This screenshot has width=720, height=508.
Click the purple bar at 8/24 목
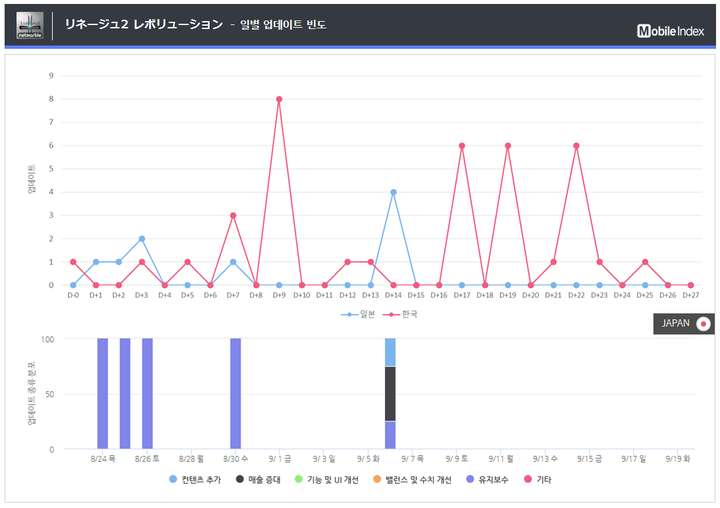[103, 394]
